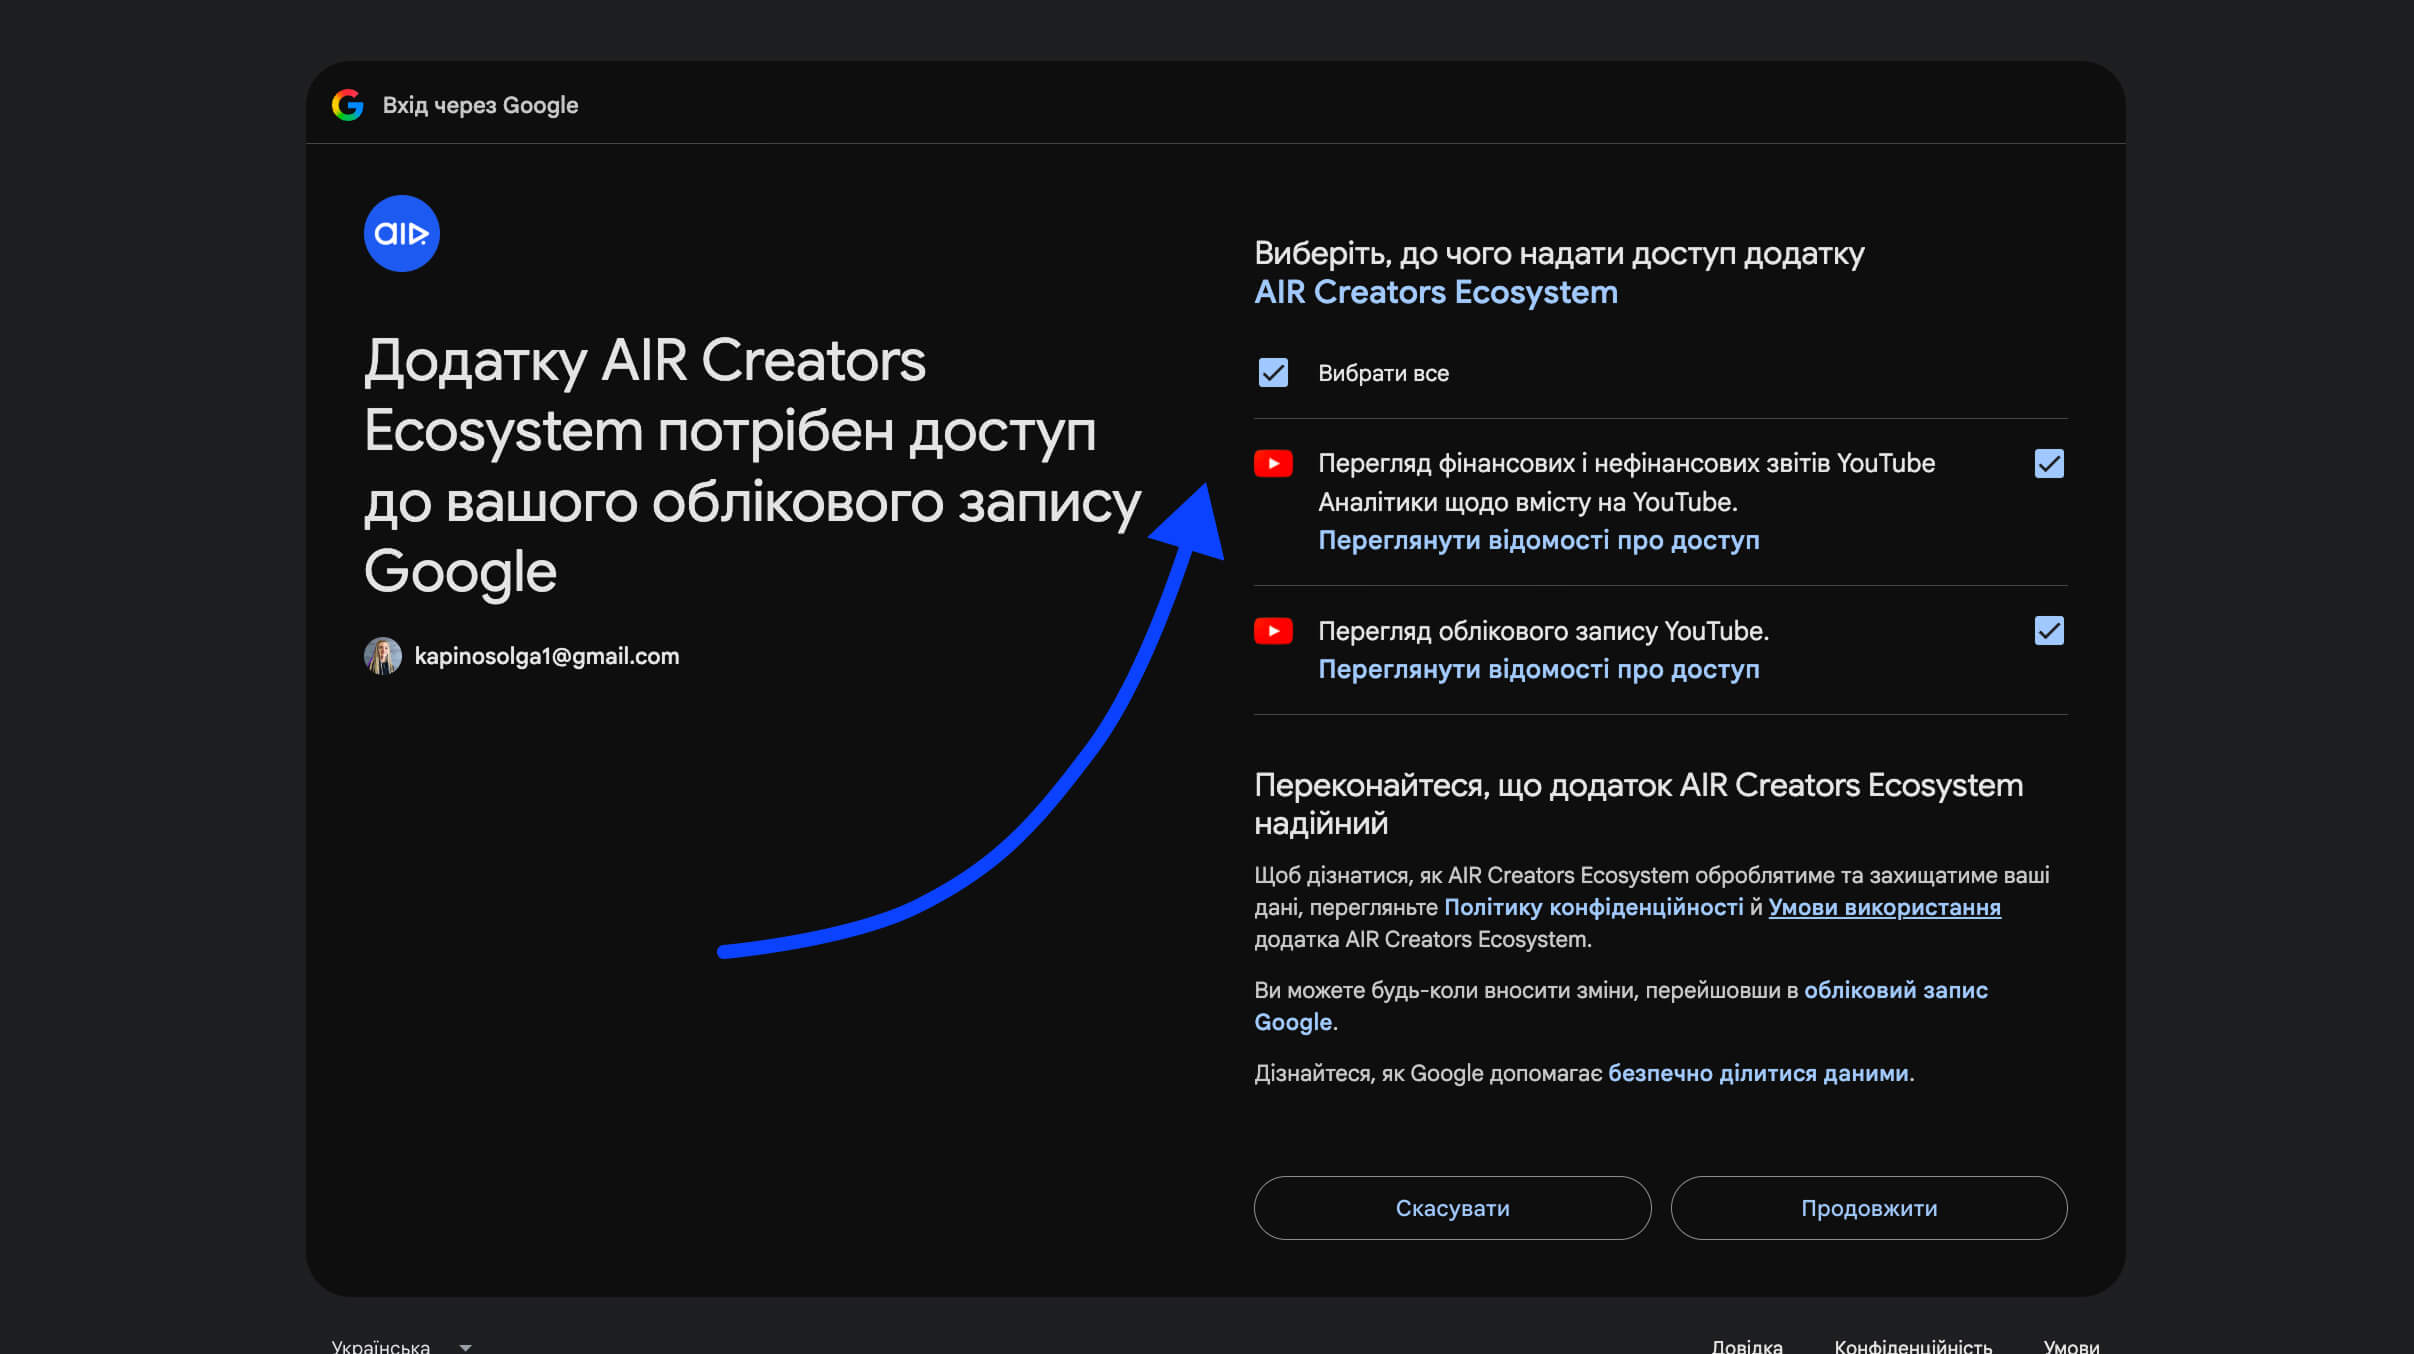Click the Скасувати button
This screenshot has width=2414, height=1354.
[x=1452, y=1208]
